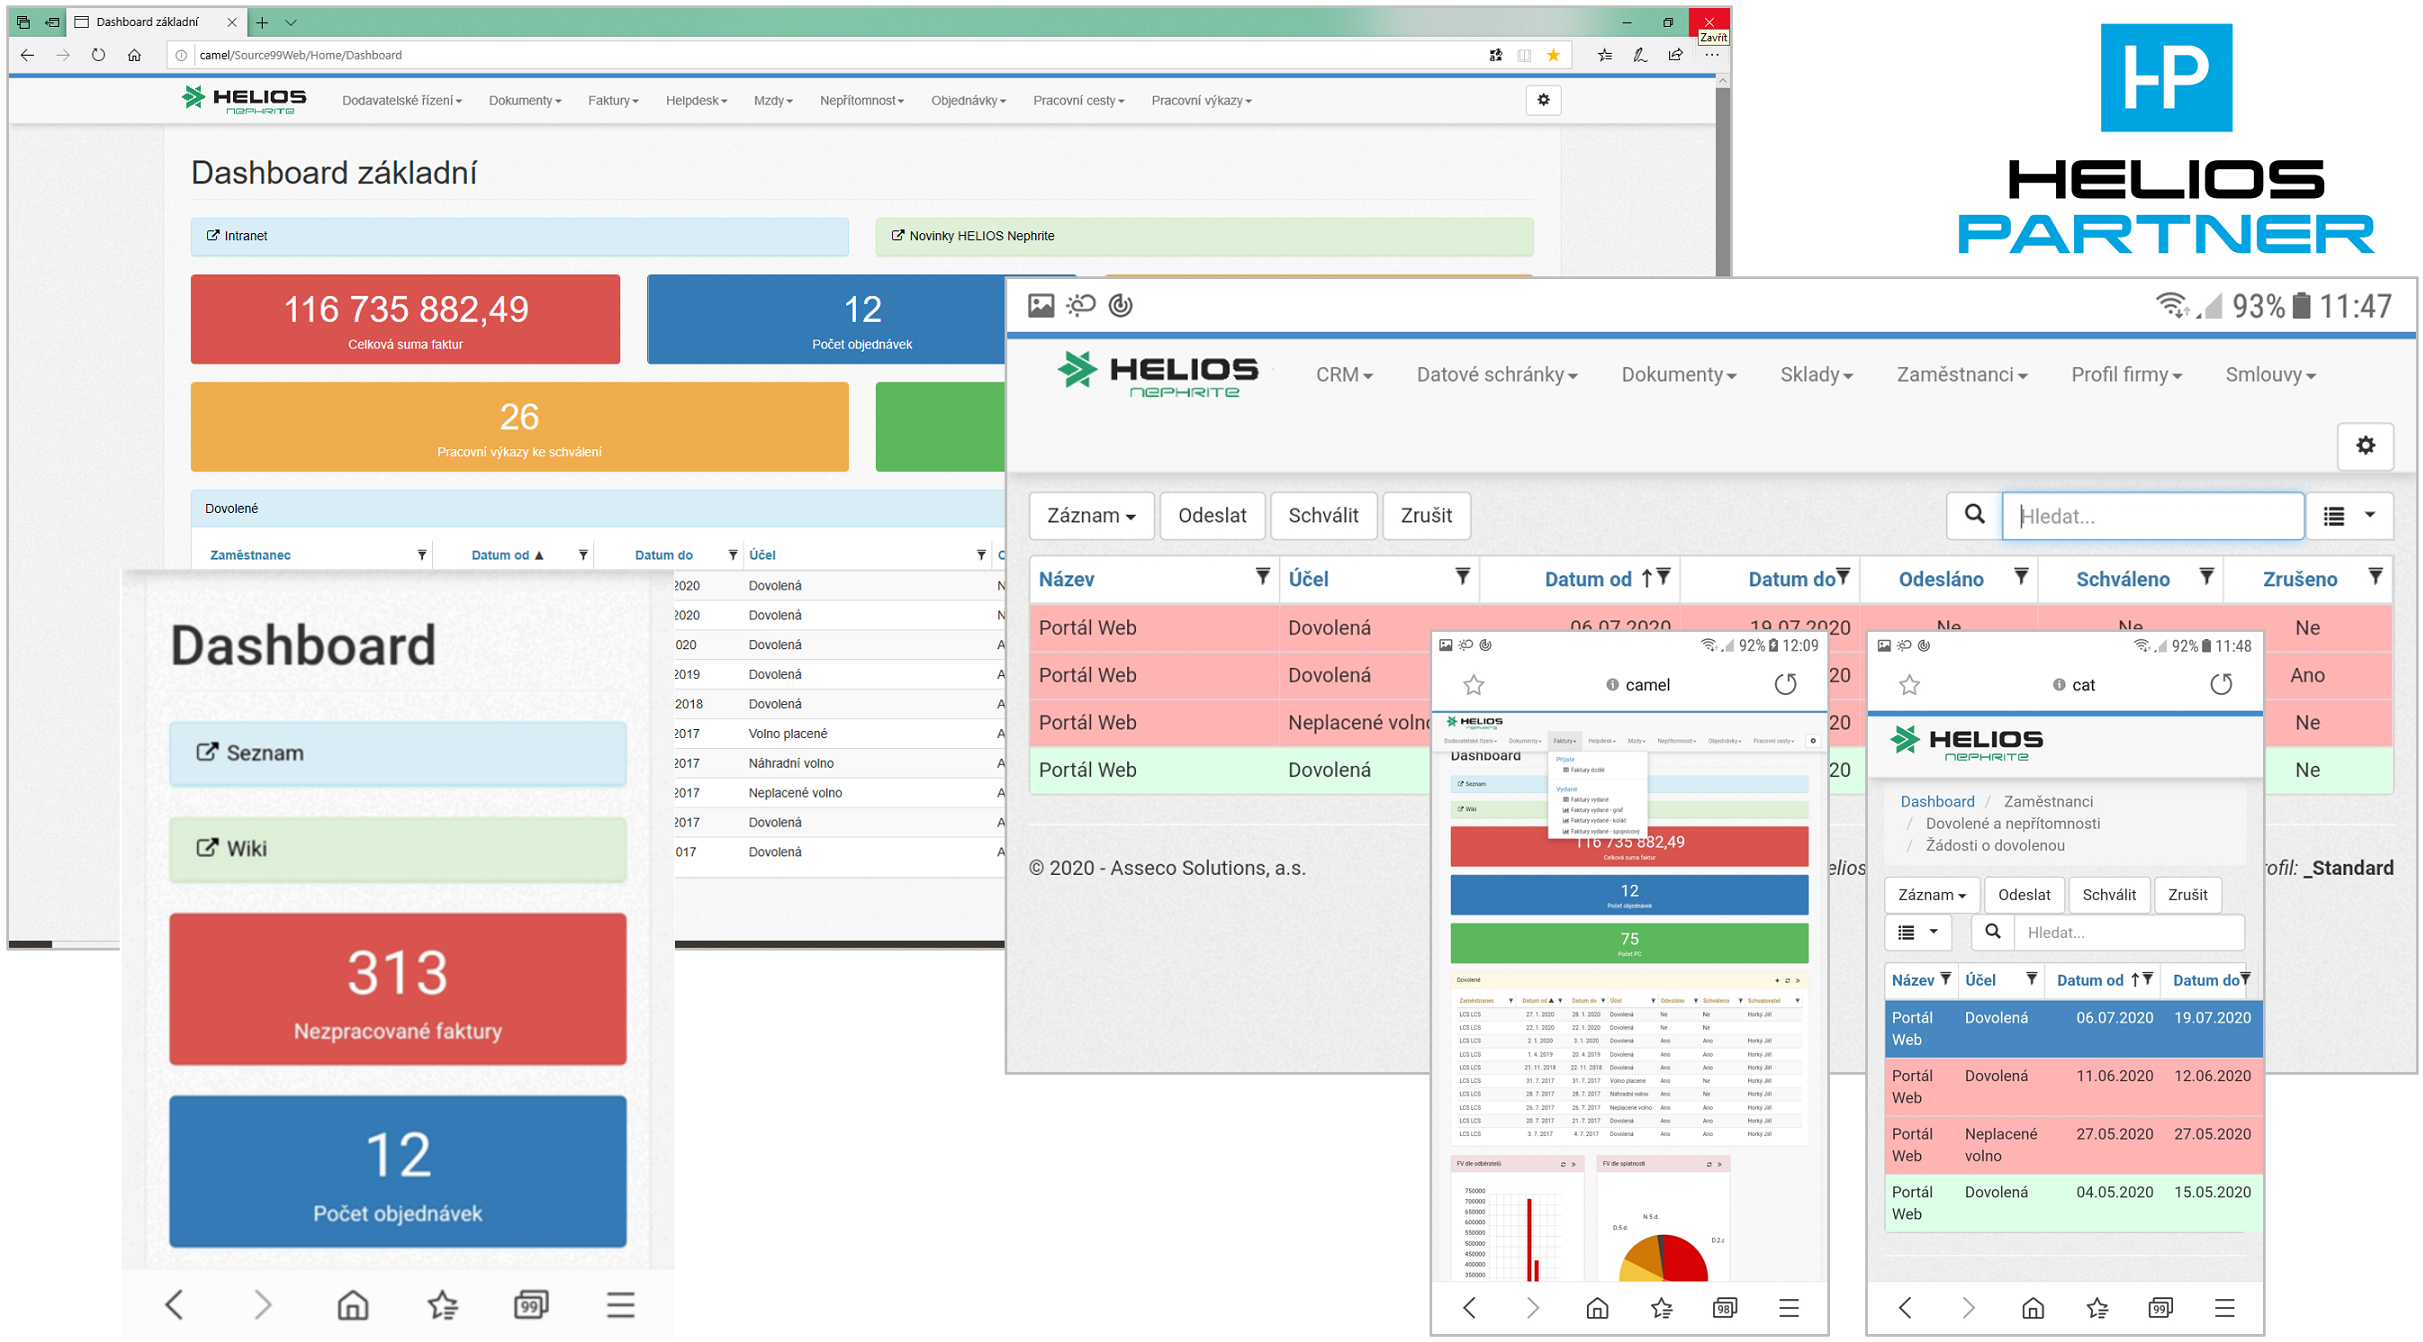Image resolution: width=2423 pixels, height=1342 pixels.
Task: Open Datové schránky dropdown in tablet navbar
Action: 1497,375
